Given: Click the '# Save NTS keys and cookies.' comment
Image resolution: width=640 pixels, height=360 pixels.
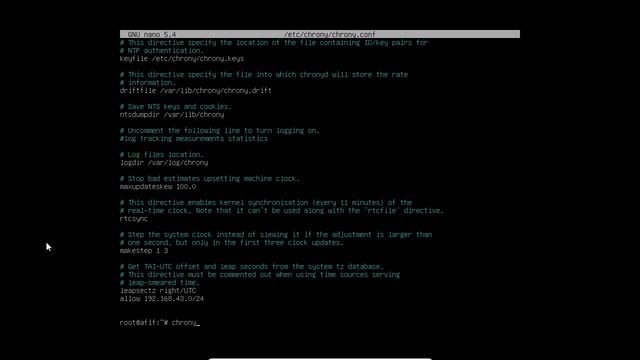Looking at the screenshot, I should [x=176, y=107].
